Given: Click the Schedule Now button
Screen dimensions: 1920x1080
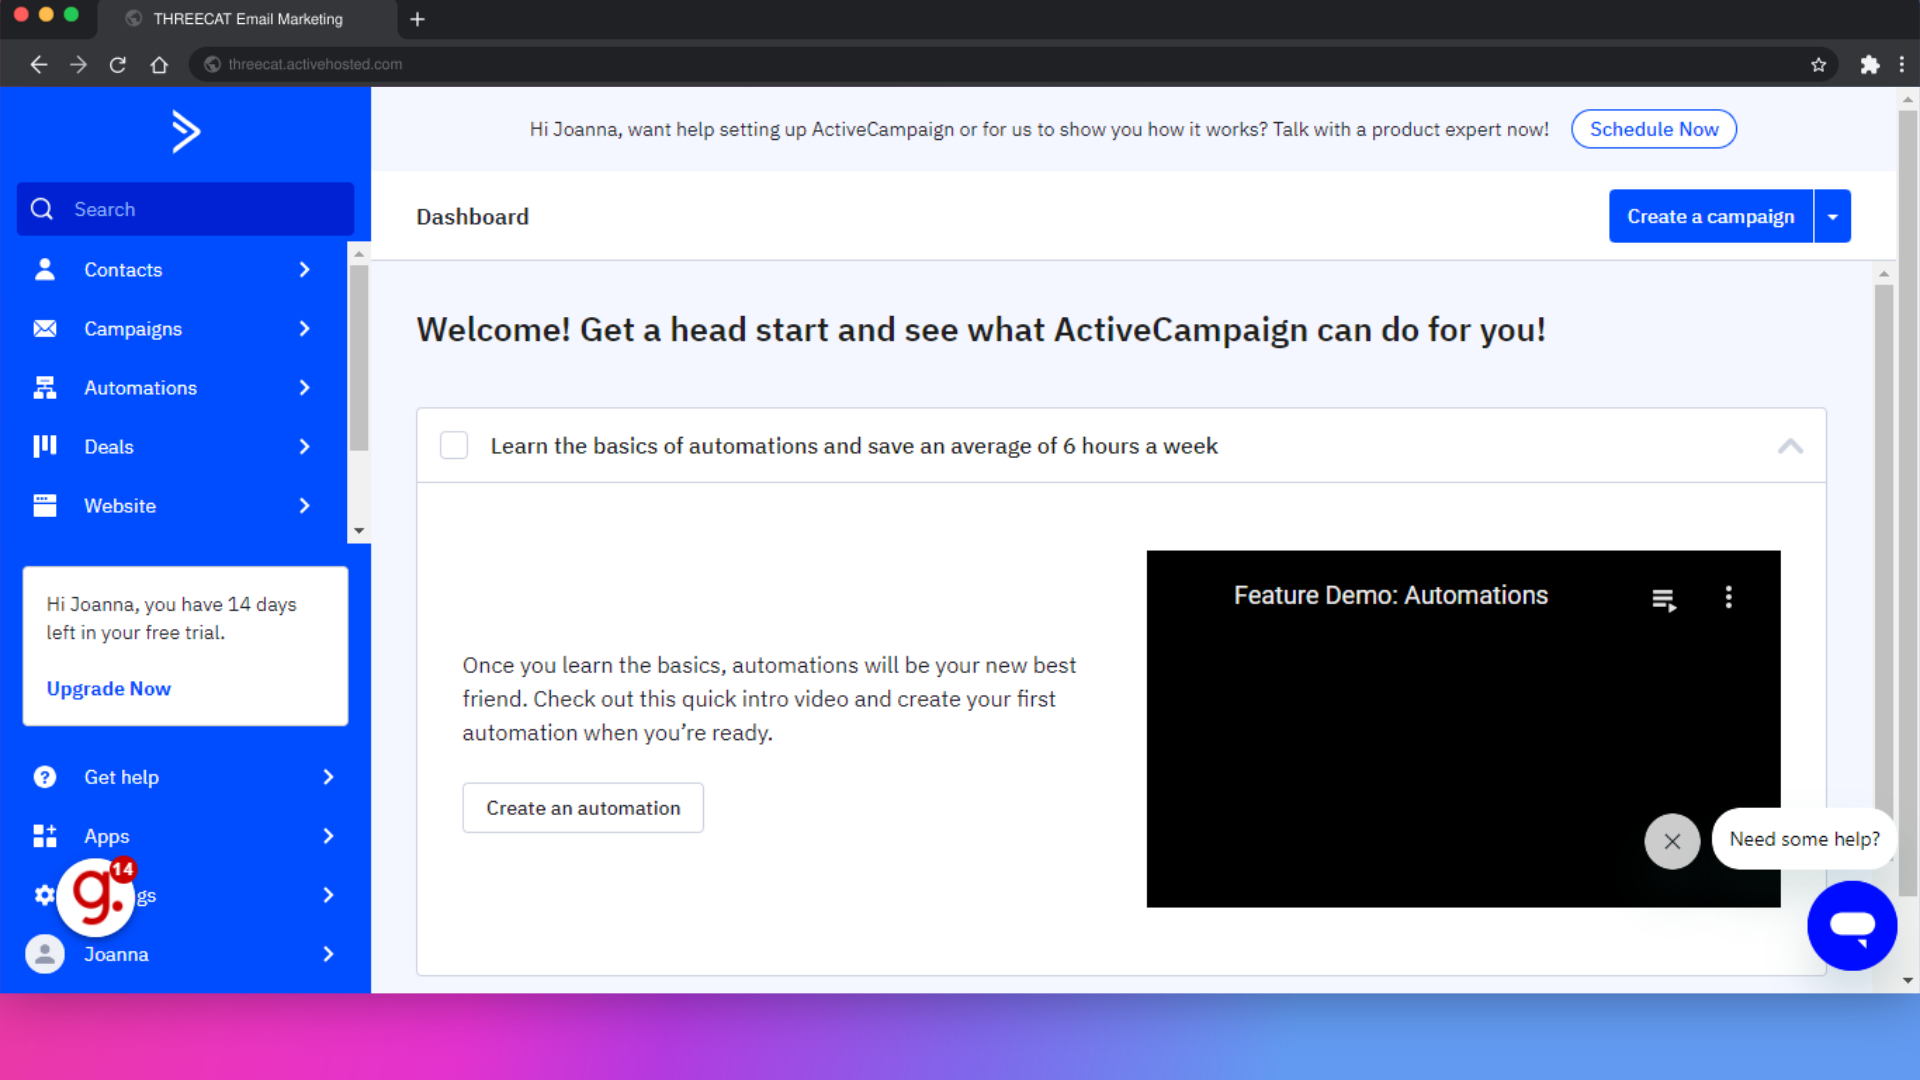Looking at the screenshot, I should [1655, 128].
